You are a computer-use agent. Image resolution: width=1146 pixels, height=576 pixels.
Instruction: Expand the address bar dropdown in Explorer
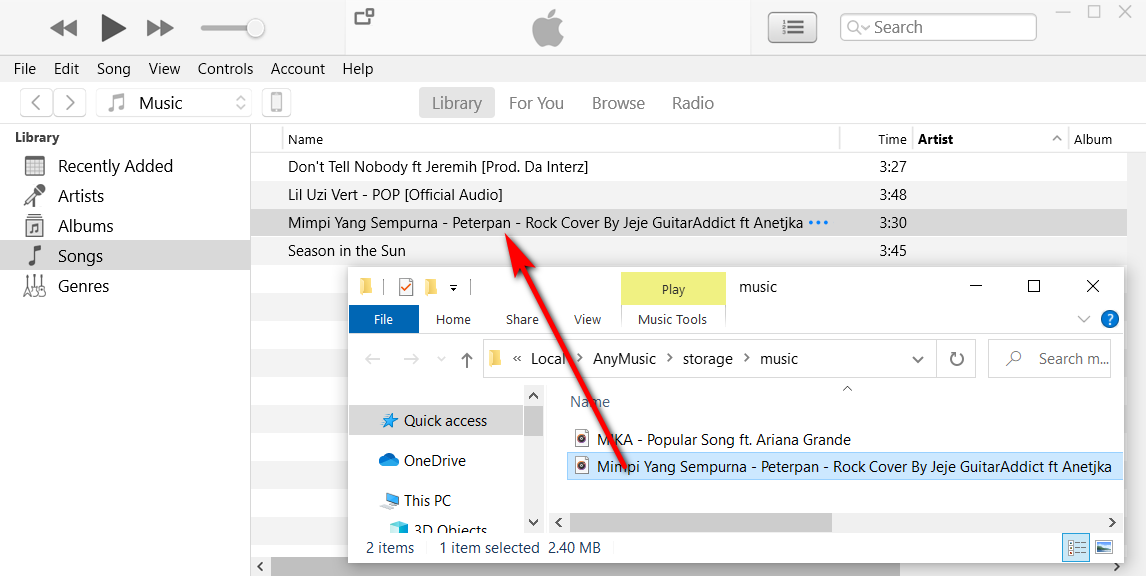918,358
